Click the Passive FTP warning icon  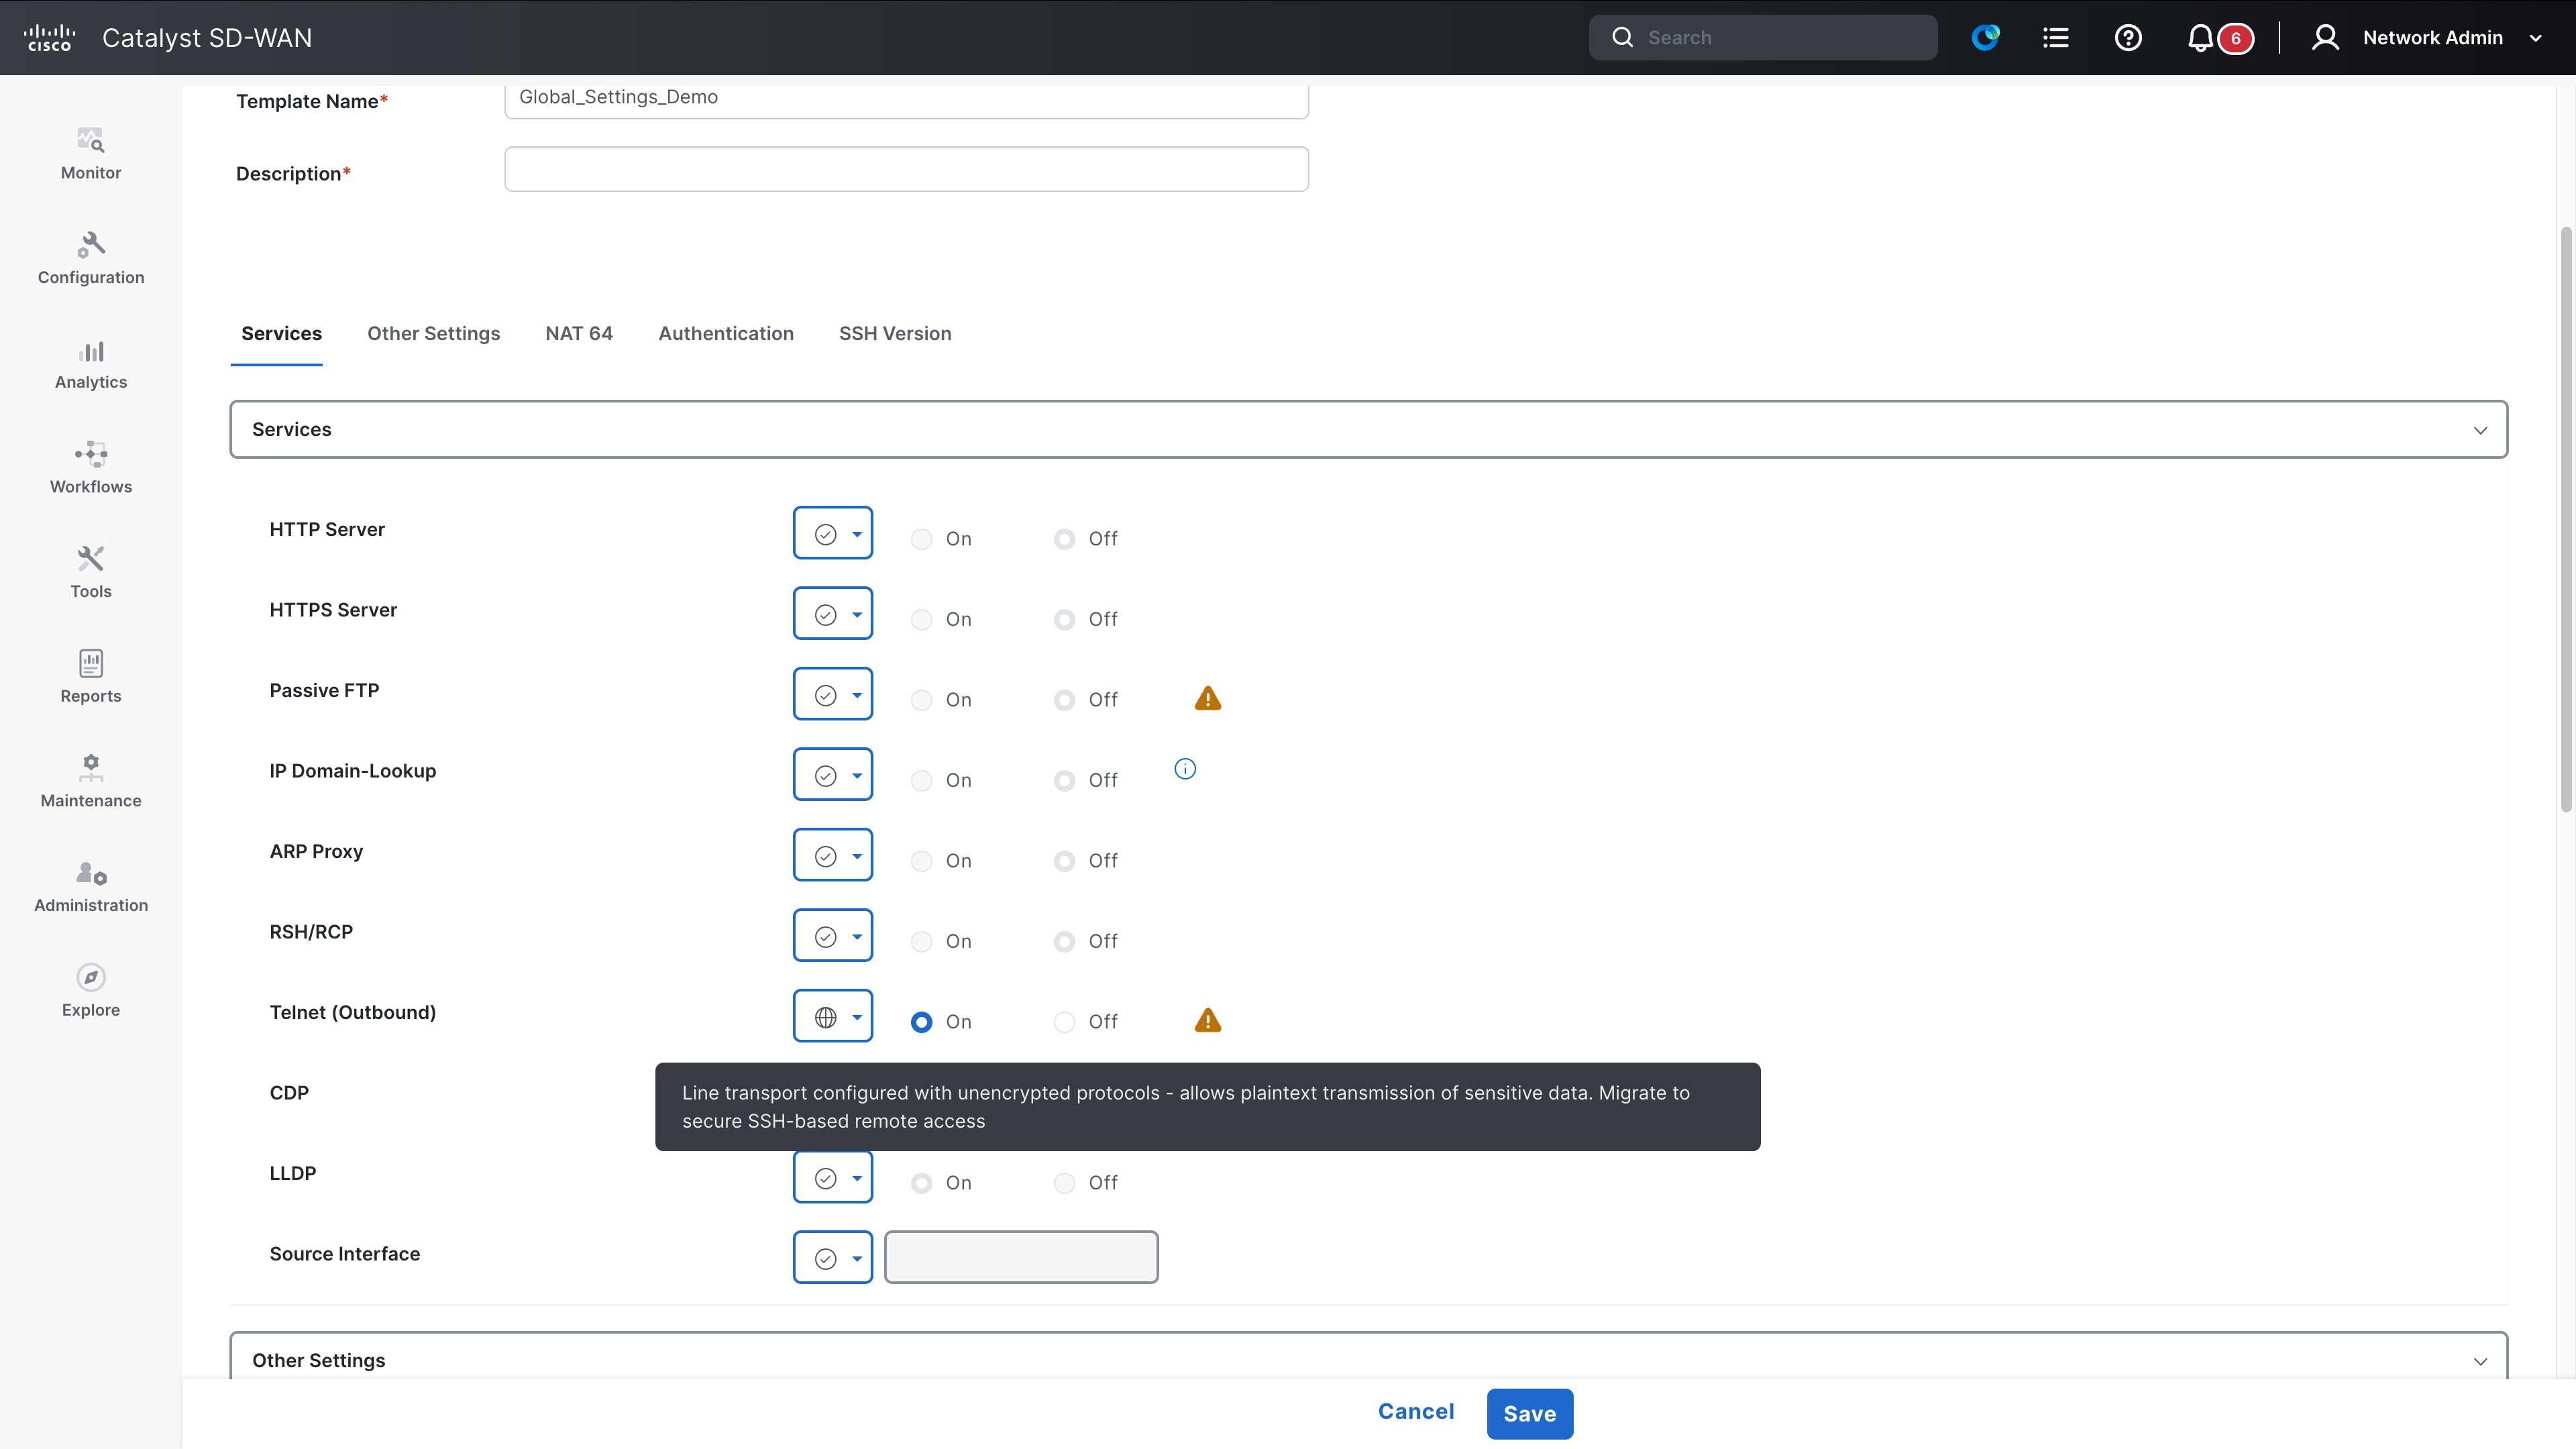(1207, 698)
